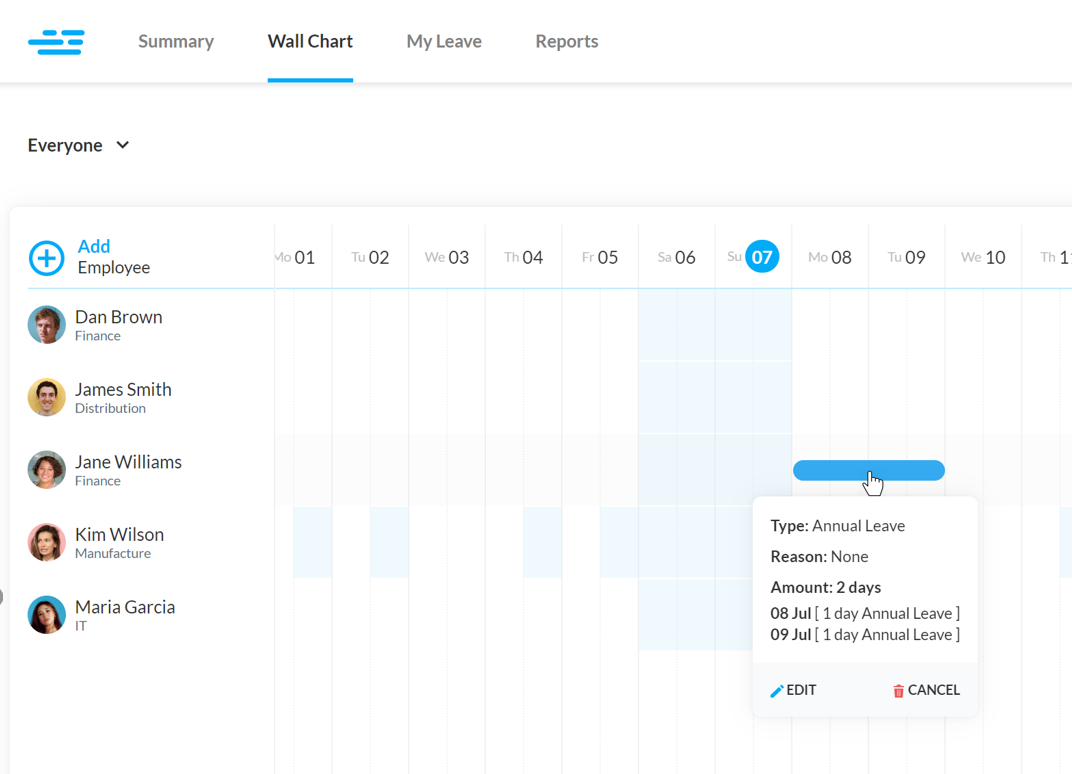The height and width of the screenshot is (774, 1072).
Task: Click Maria Garcia's IT department label
Action: pyautogui.click(x=81, y=626)
